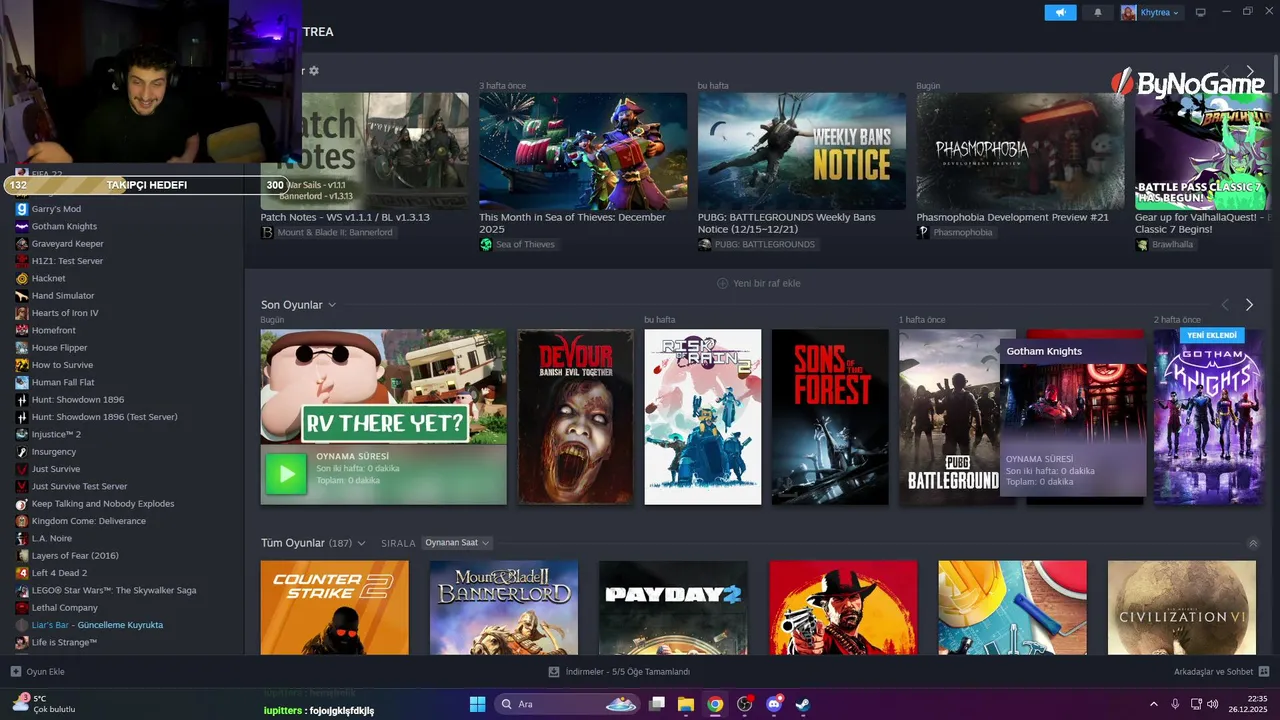
Task: Go to next page of Son Oyunlar shelf
Action: [1249, 305]
